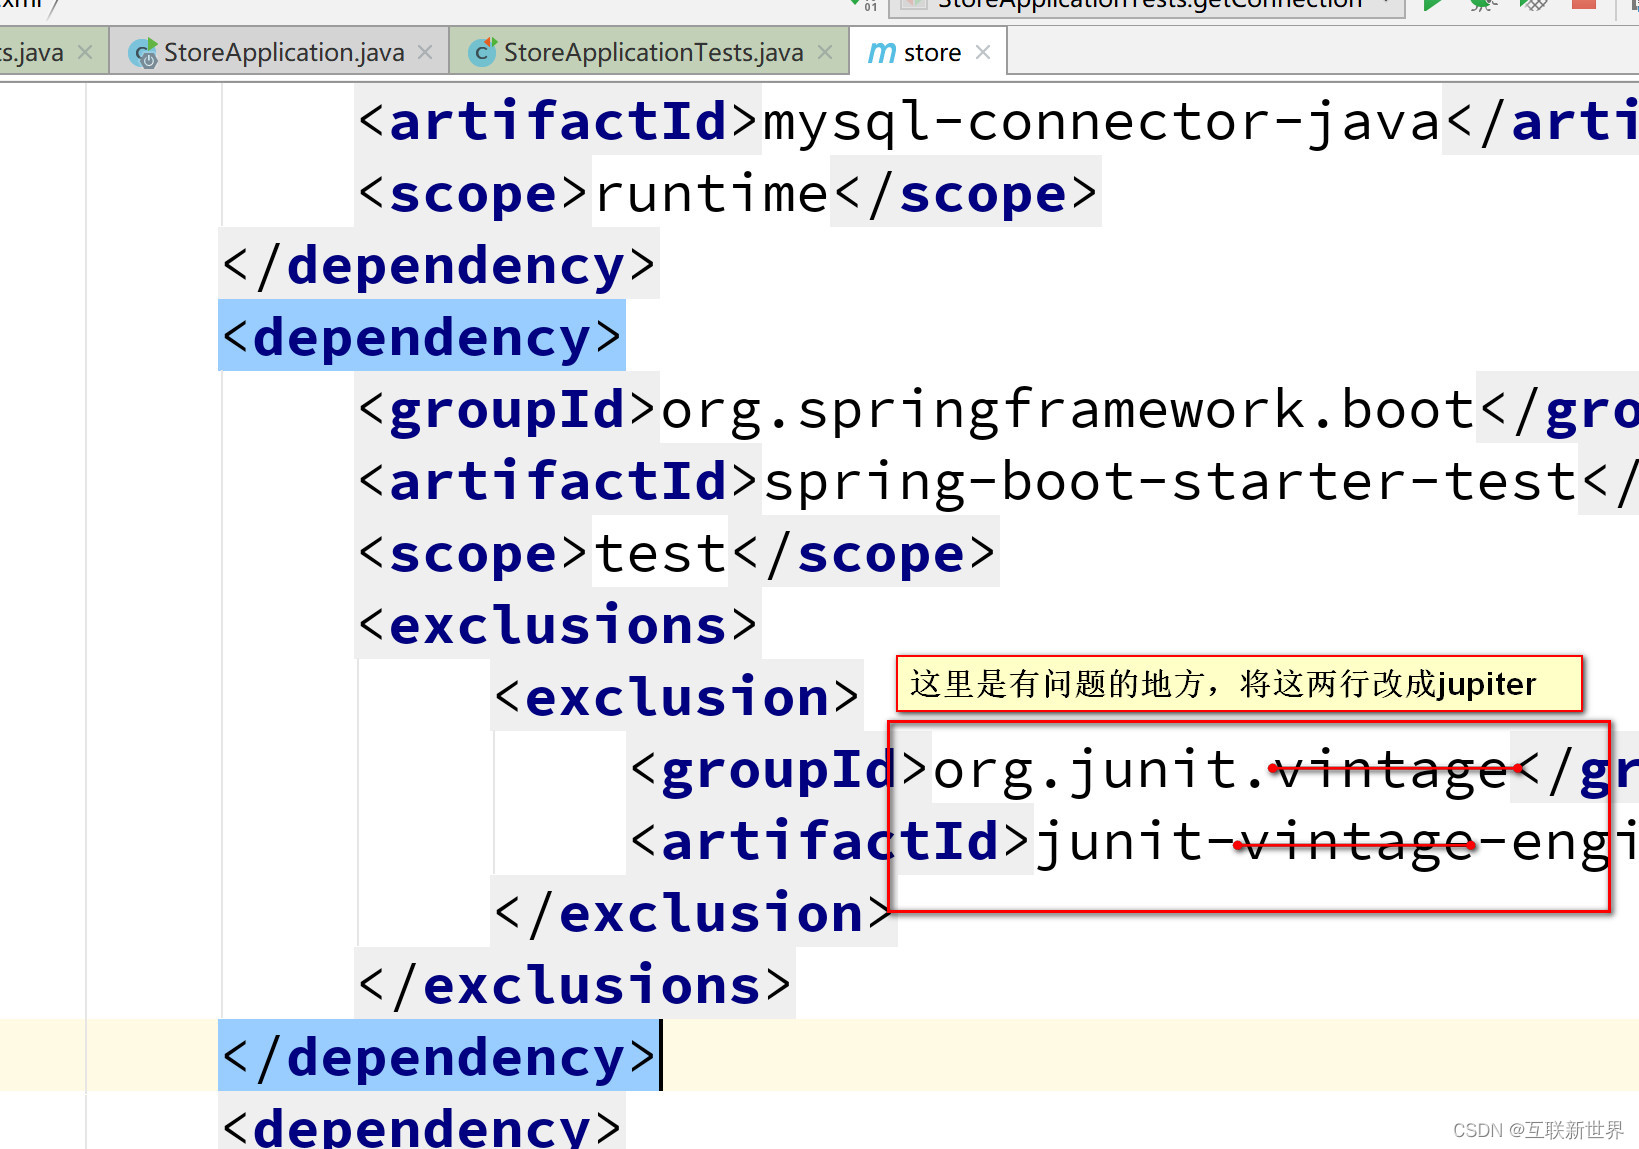
Task: Click the red Stop button
Action: pyautogui.click(x=1583, y=5)
